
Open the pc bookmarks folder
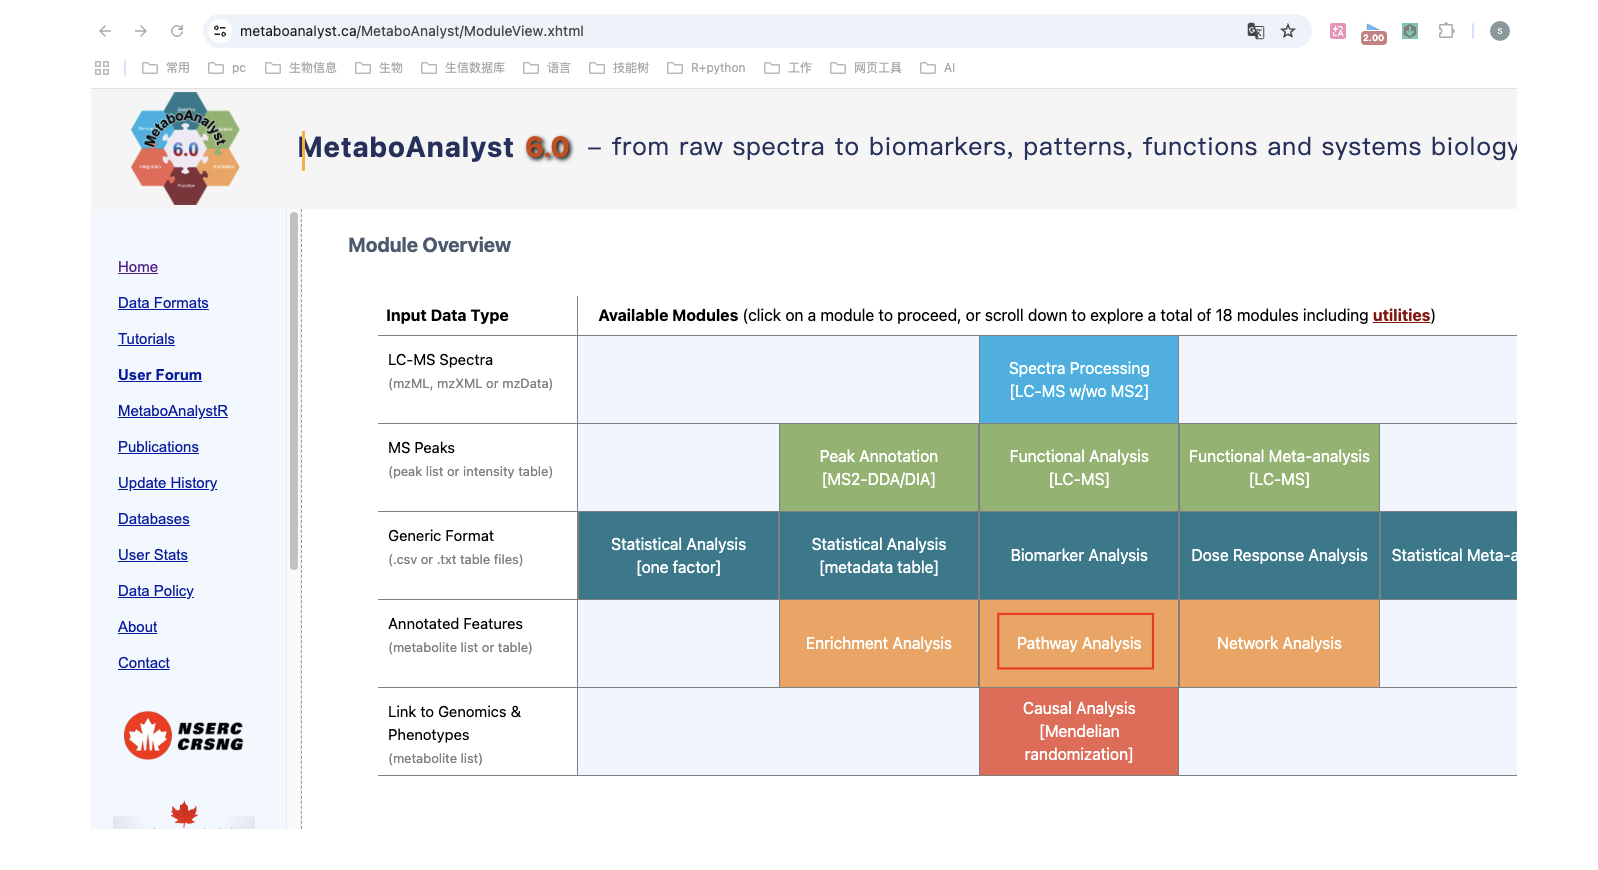(x=227, y=68)
